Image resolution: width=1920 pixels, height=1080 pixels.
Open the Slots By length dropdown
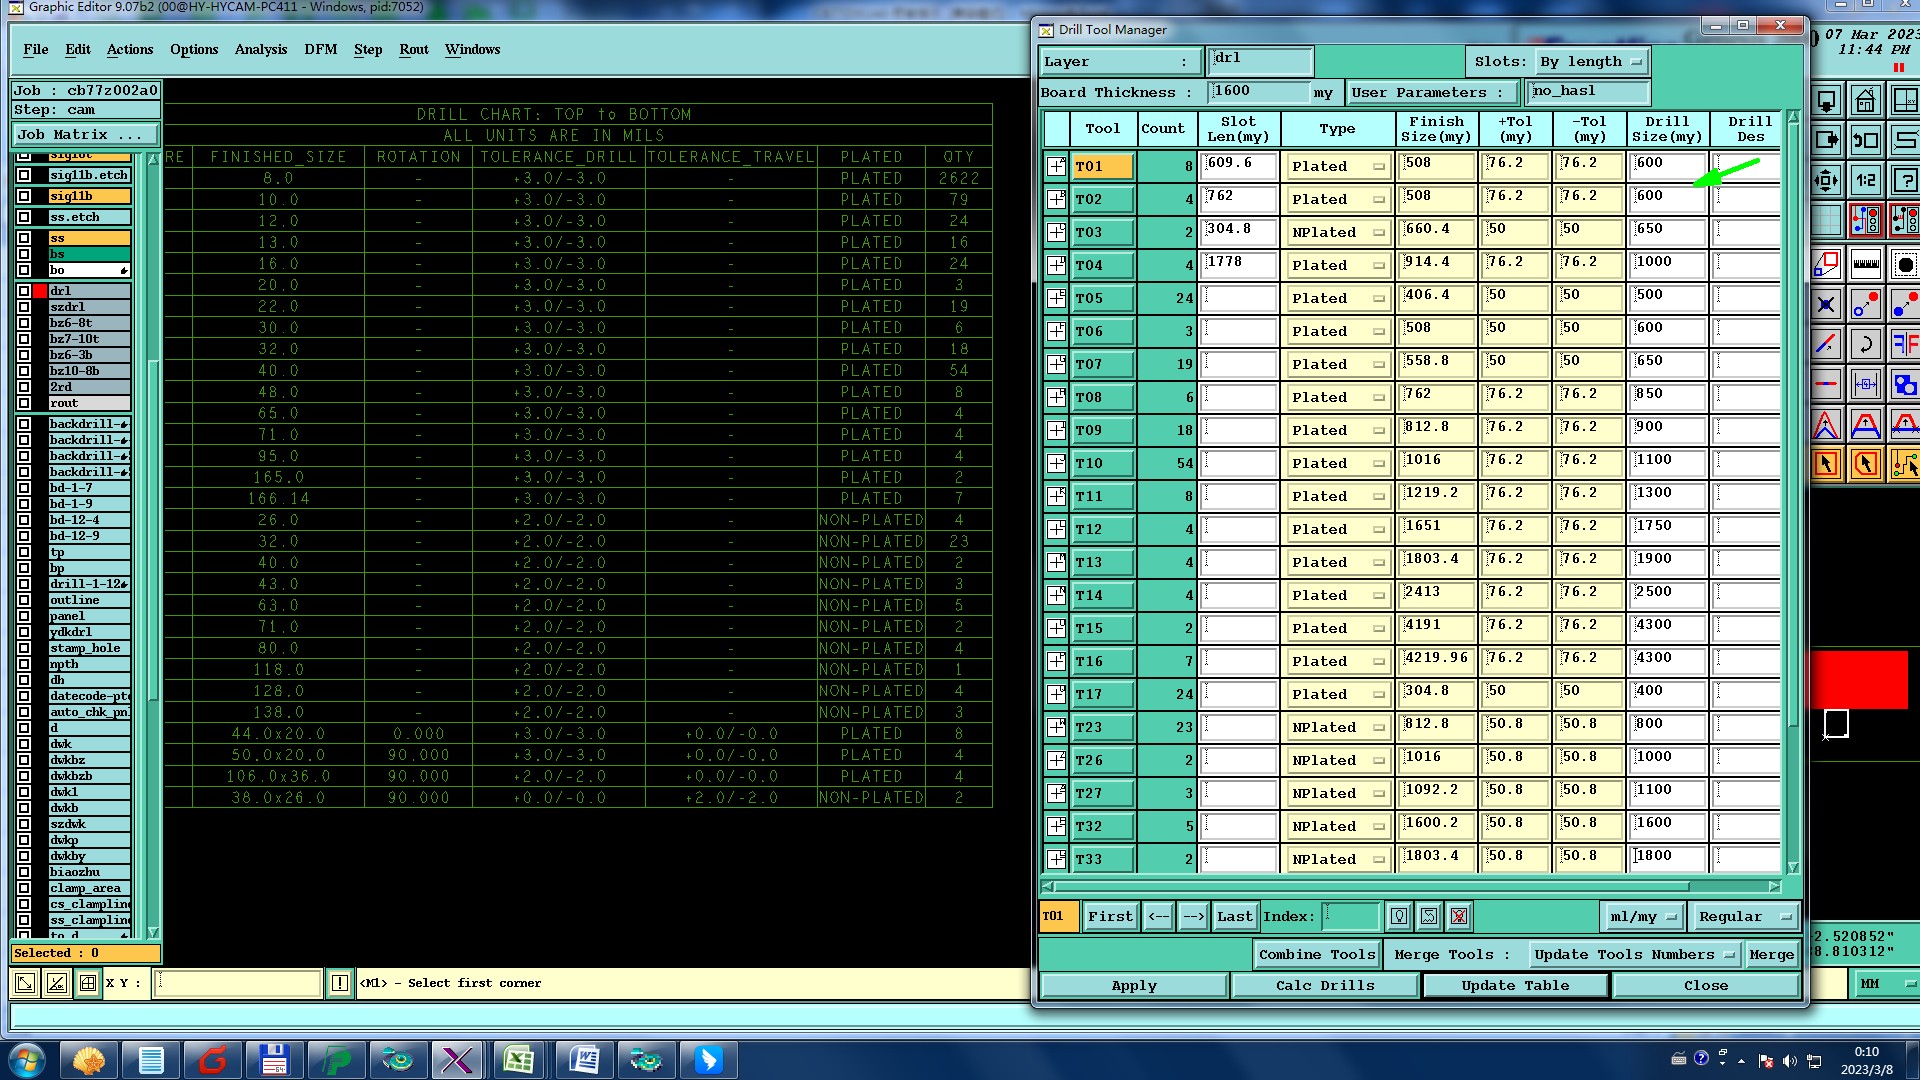1592,62
